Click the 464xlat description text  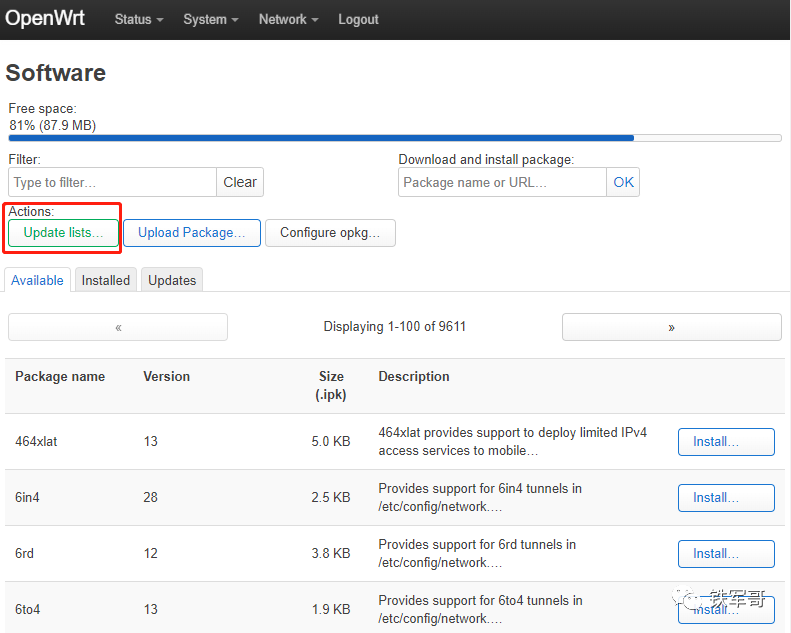pos(513,441)
